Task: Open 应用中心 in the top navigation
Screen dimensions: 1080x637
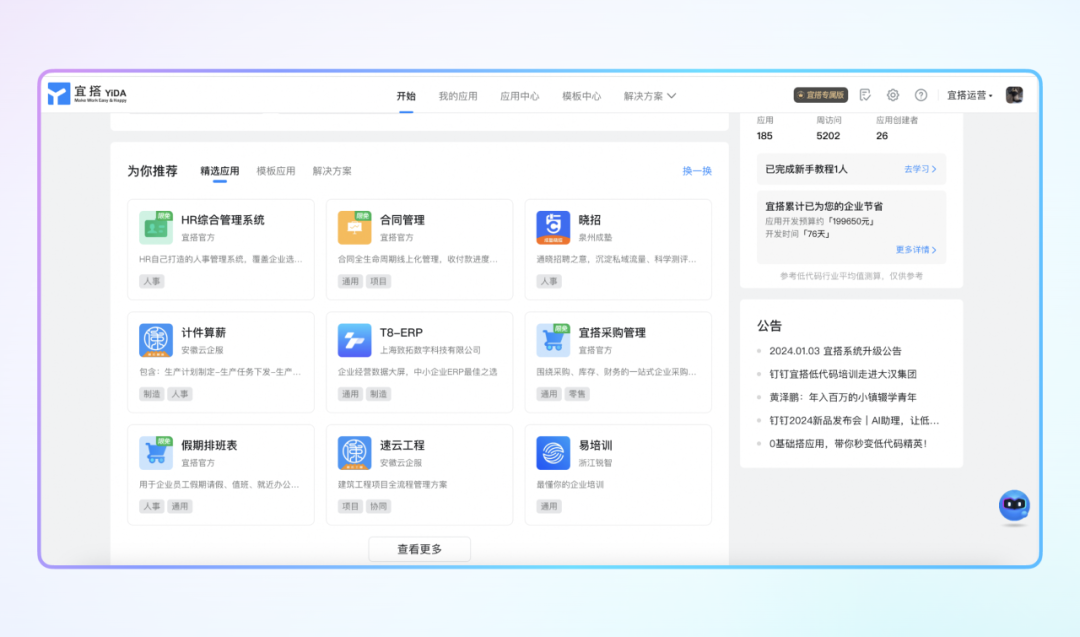Action: tap(519, 96)
